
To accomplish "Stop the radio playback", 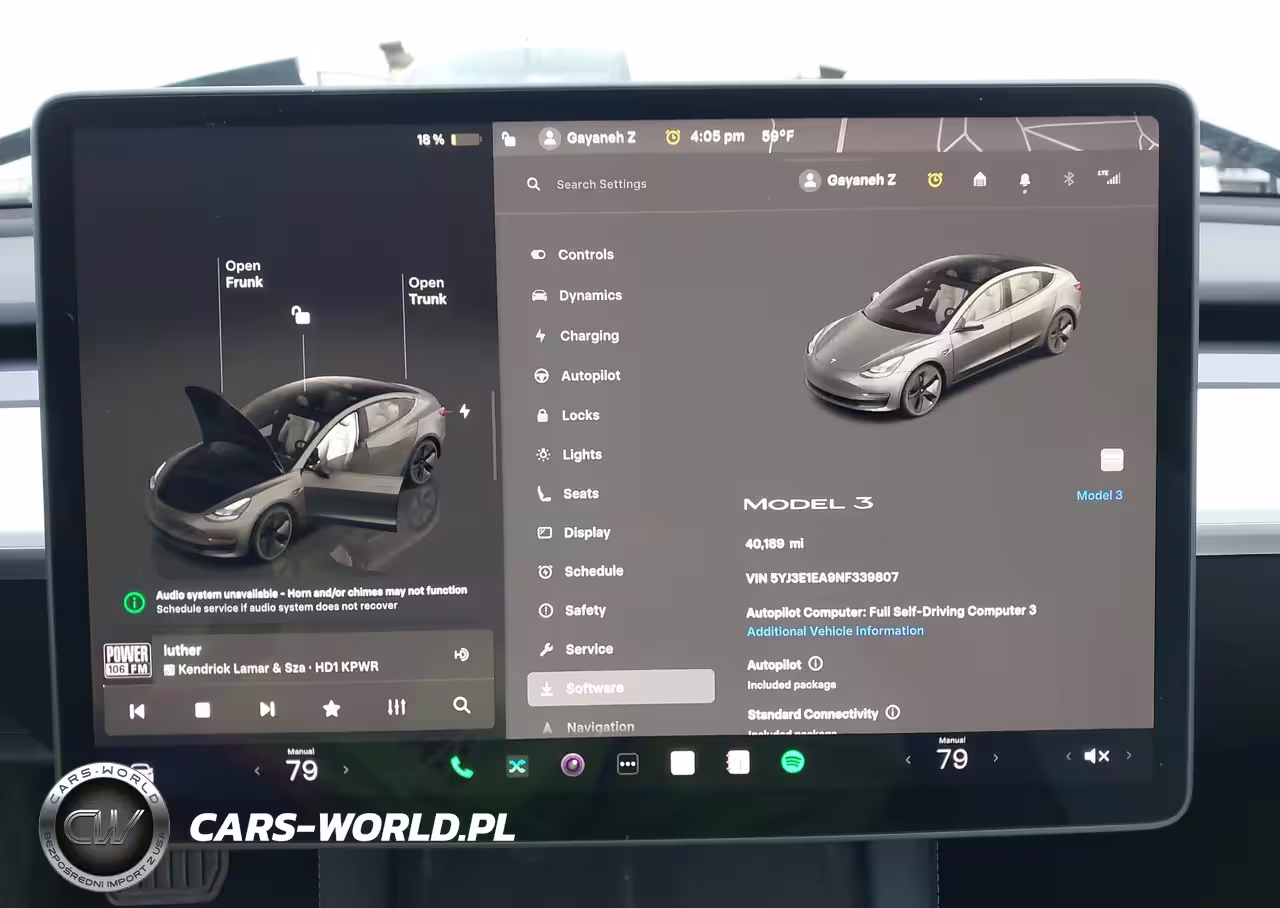I will tap(202, 709).
